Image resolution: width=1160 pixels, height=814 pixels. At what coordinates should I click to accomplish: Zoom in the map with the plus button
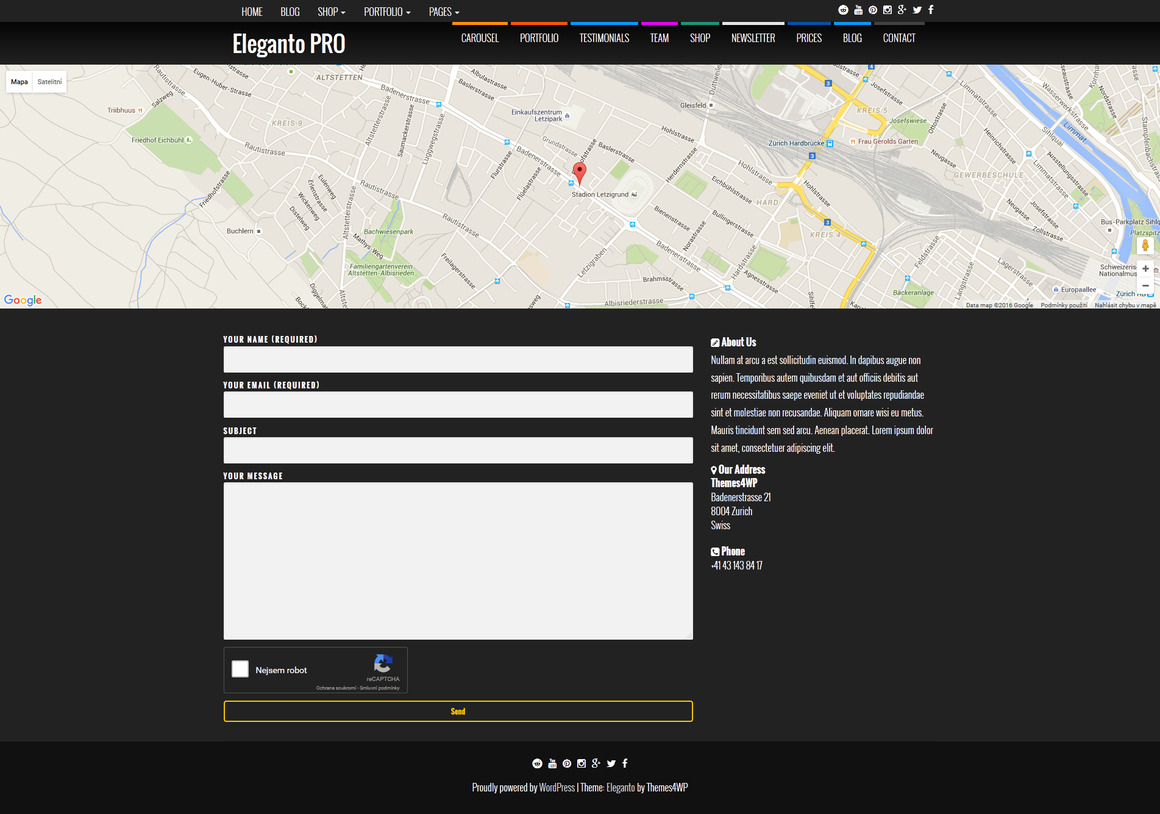pyautogui.click(x=1145, y=269)
